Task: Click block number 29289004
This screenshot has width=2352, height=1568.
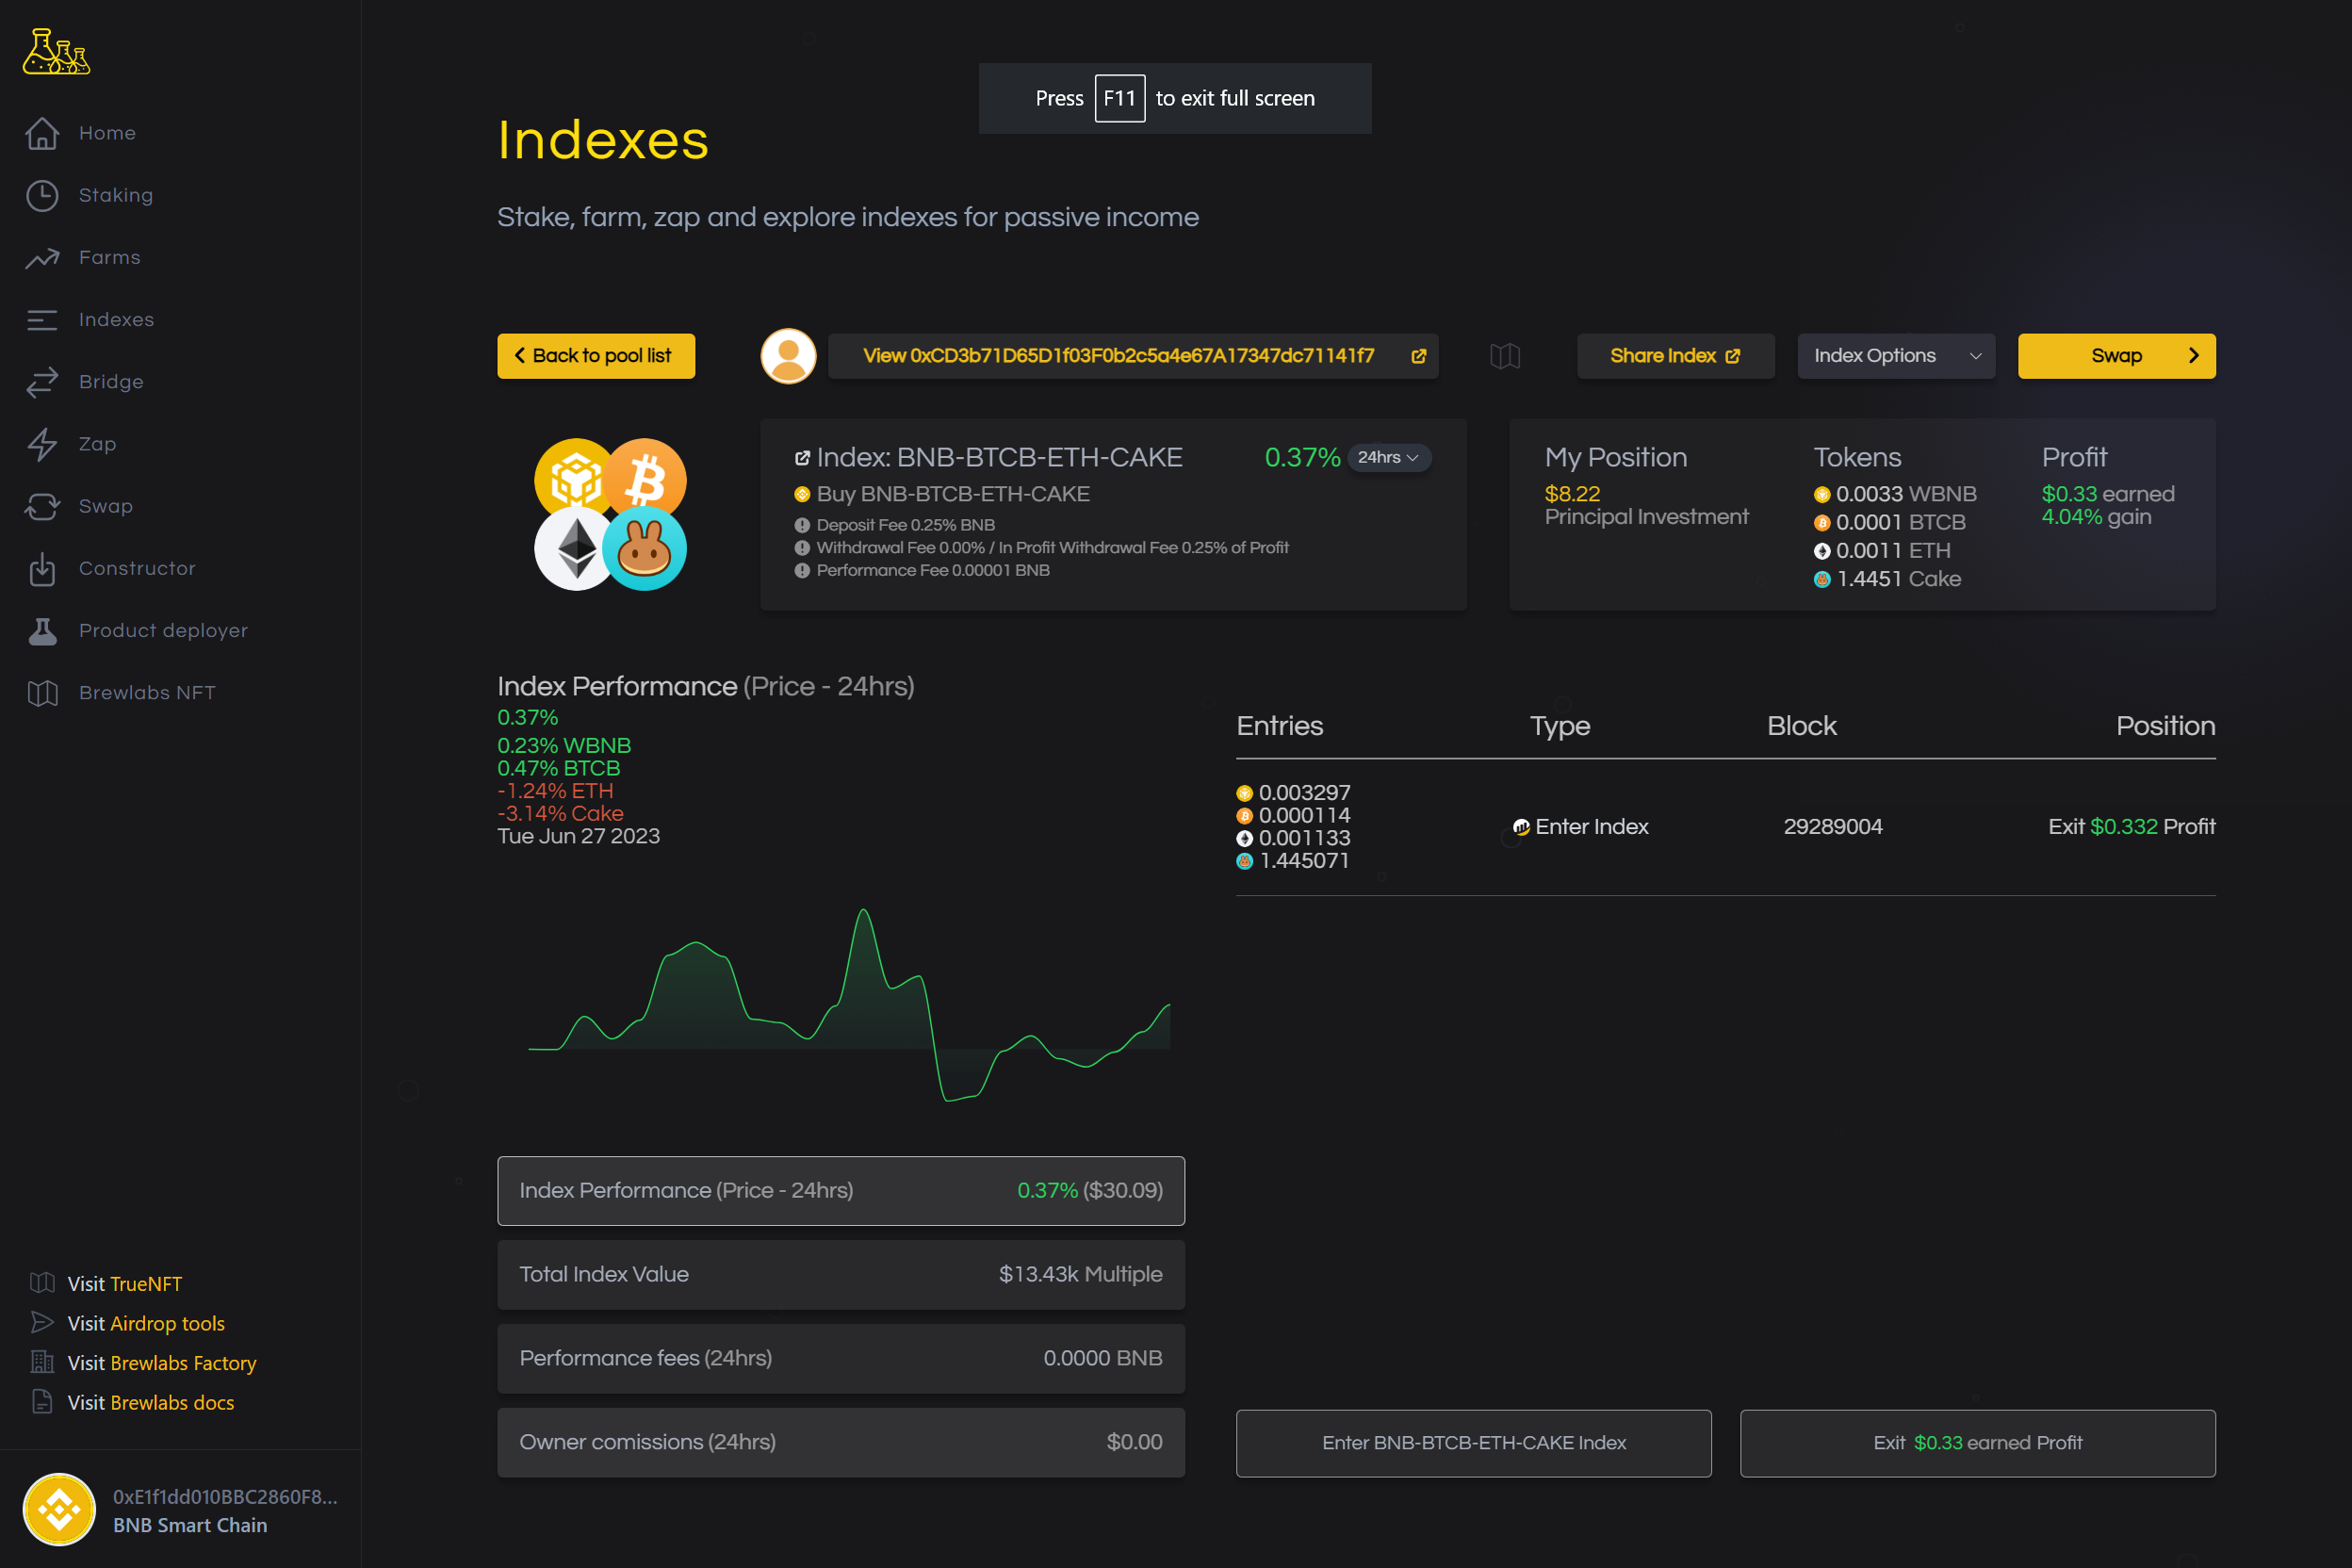Action: click(x=1833, y=827)
